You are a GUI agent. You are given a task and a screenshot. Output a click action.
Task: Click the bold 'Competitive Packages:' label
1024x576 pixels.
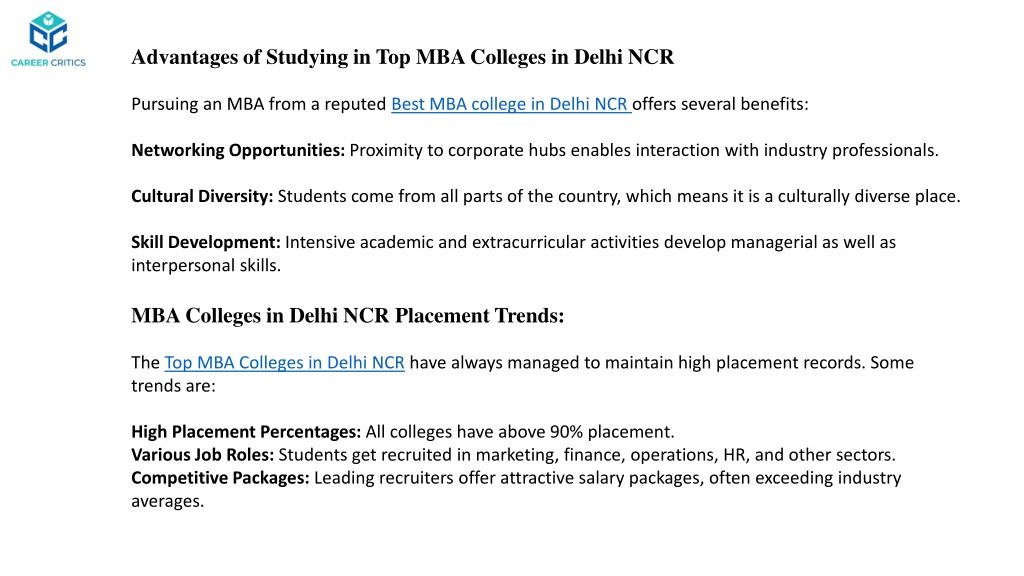[220, 478]
